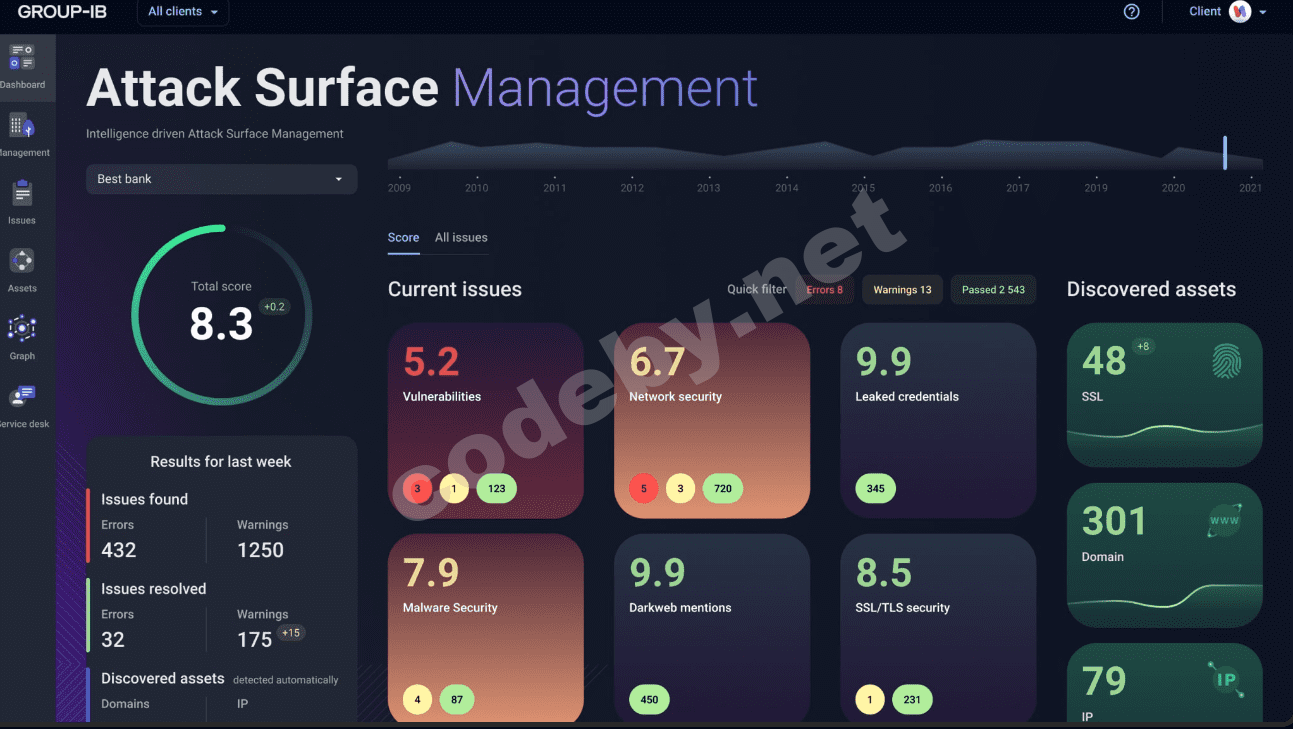
Task: Click green badge 345 in Leaked credentials
Action: pyautogui.click(x=876, y=489)
